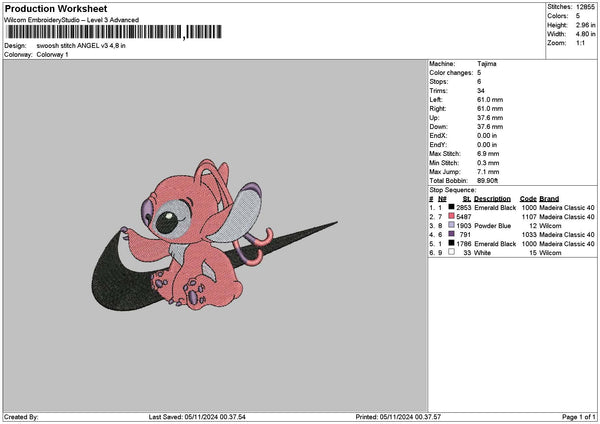
Task: Click the 'Left:' measurement label
Action: [x=436, y=100]
